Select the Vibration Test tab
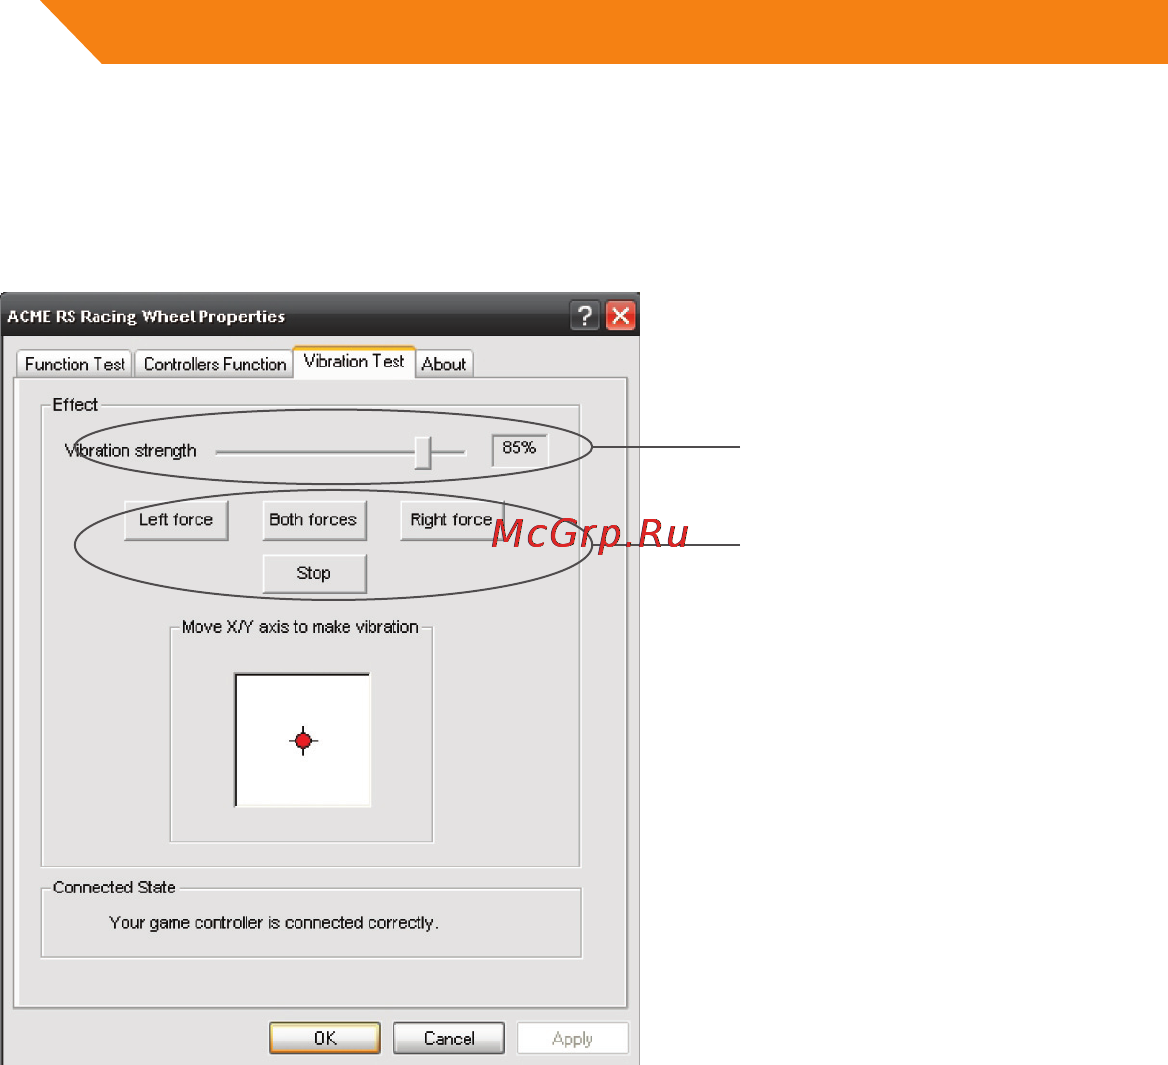This screenshot has width=1168, height=1065. click(x=354, y=362)
